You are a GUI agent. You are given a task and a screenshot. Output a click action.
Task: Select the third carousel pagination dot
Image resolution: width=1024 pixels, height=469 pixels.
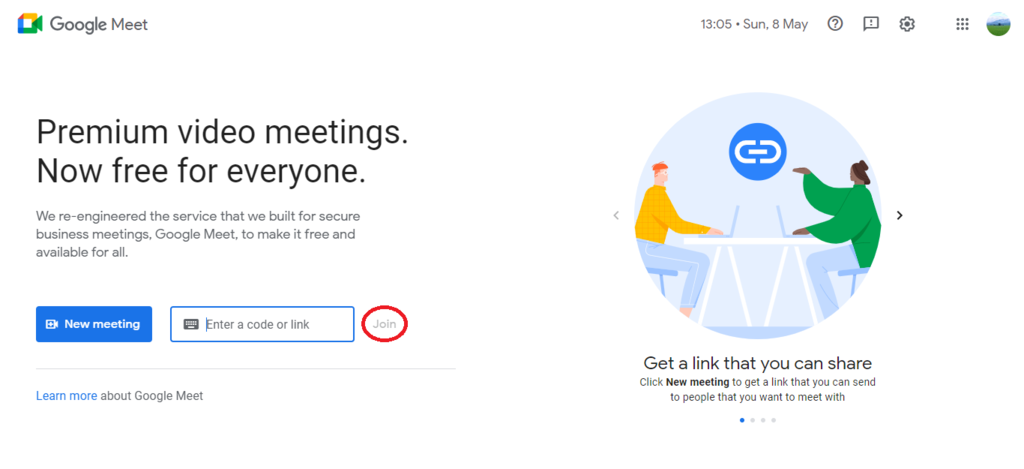pyautogui.click(x=763, y=420)
